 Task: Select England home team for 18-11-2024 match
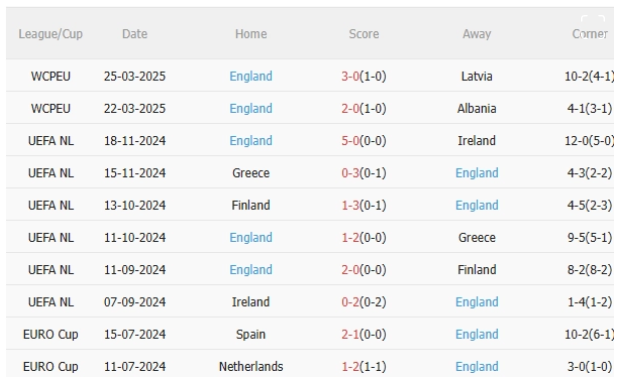pyautogui.click(x=251, y=141)
